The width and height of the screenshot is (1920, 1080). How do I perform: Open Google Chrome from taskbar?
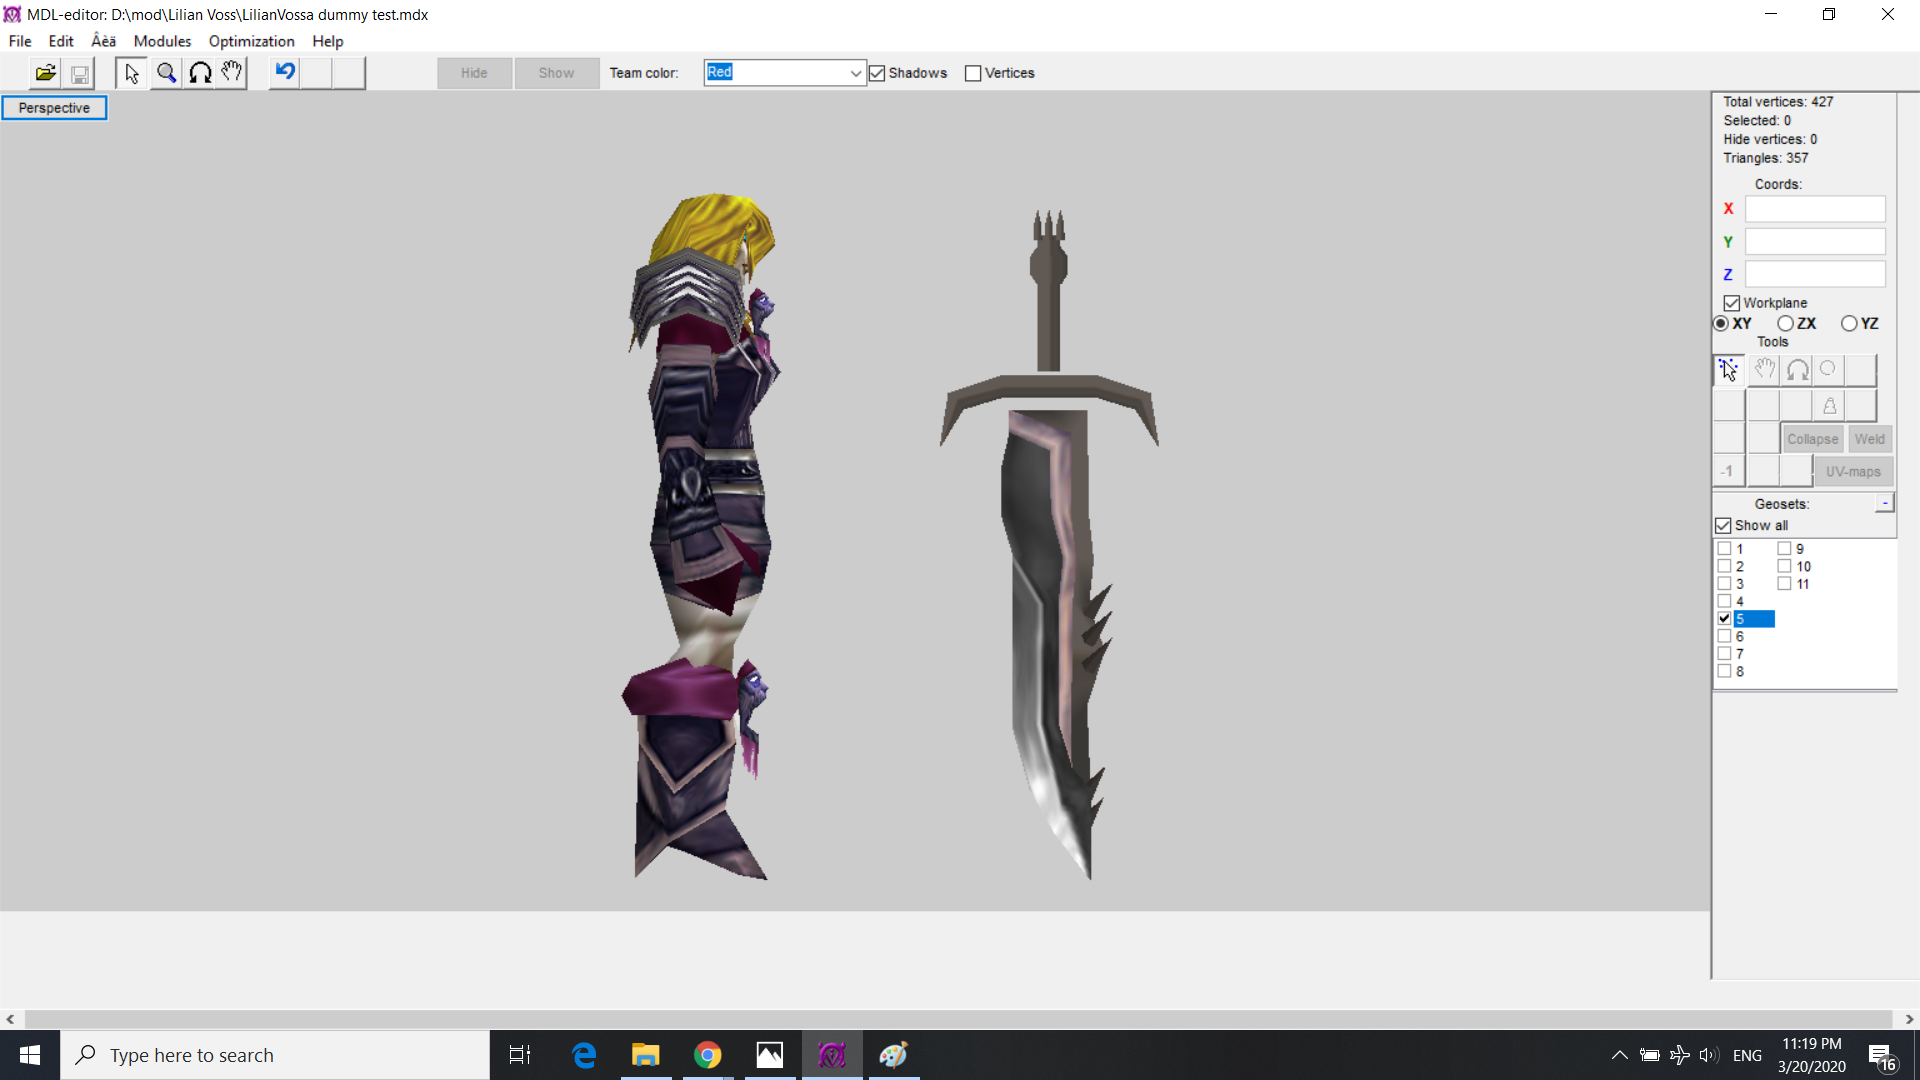tap(708, 1055)
